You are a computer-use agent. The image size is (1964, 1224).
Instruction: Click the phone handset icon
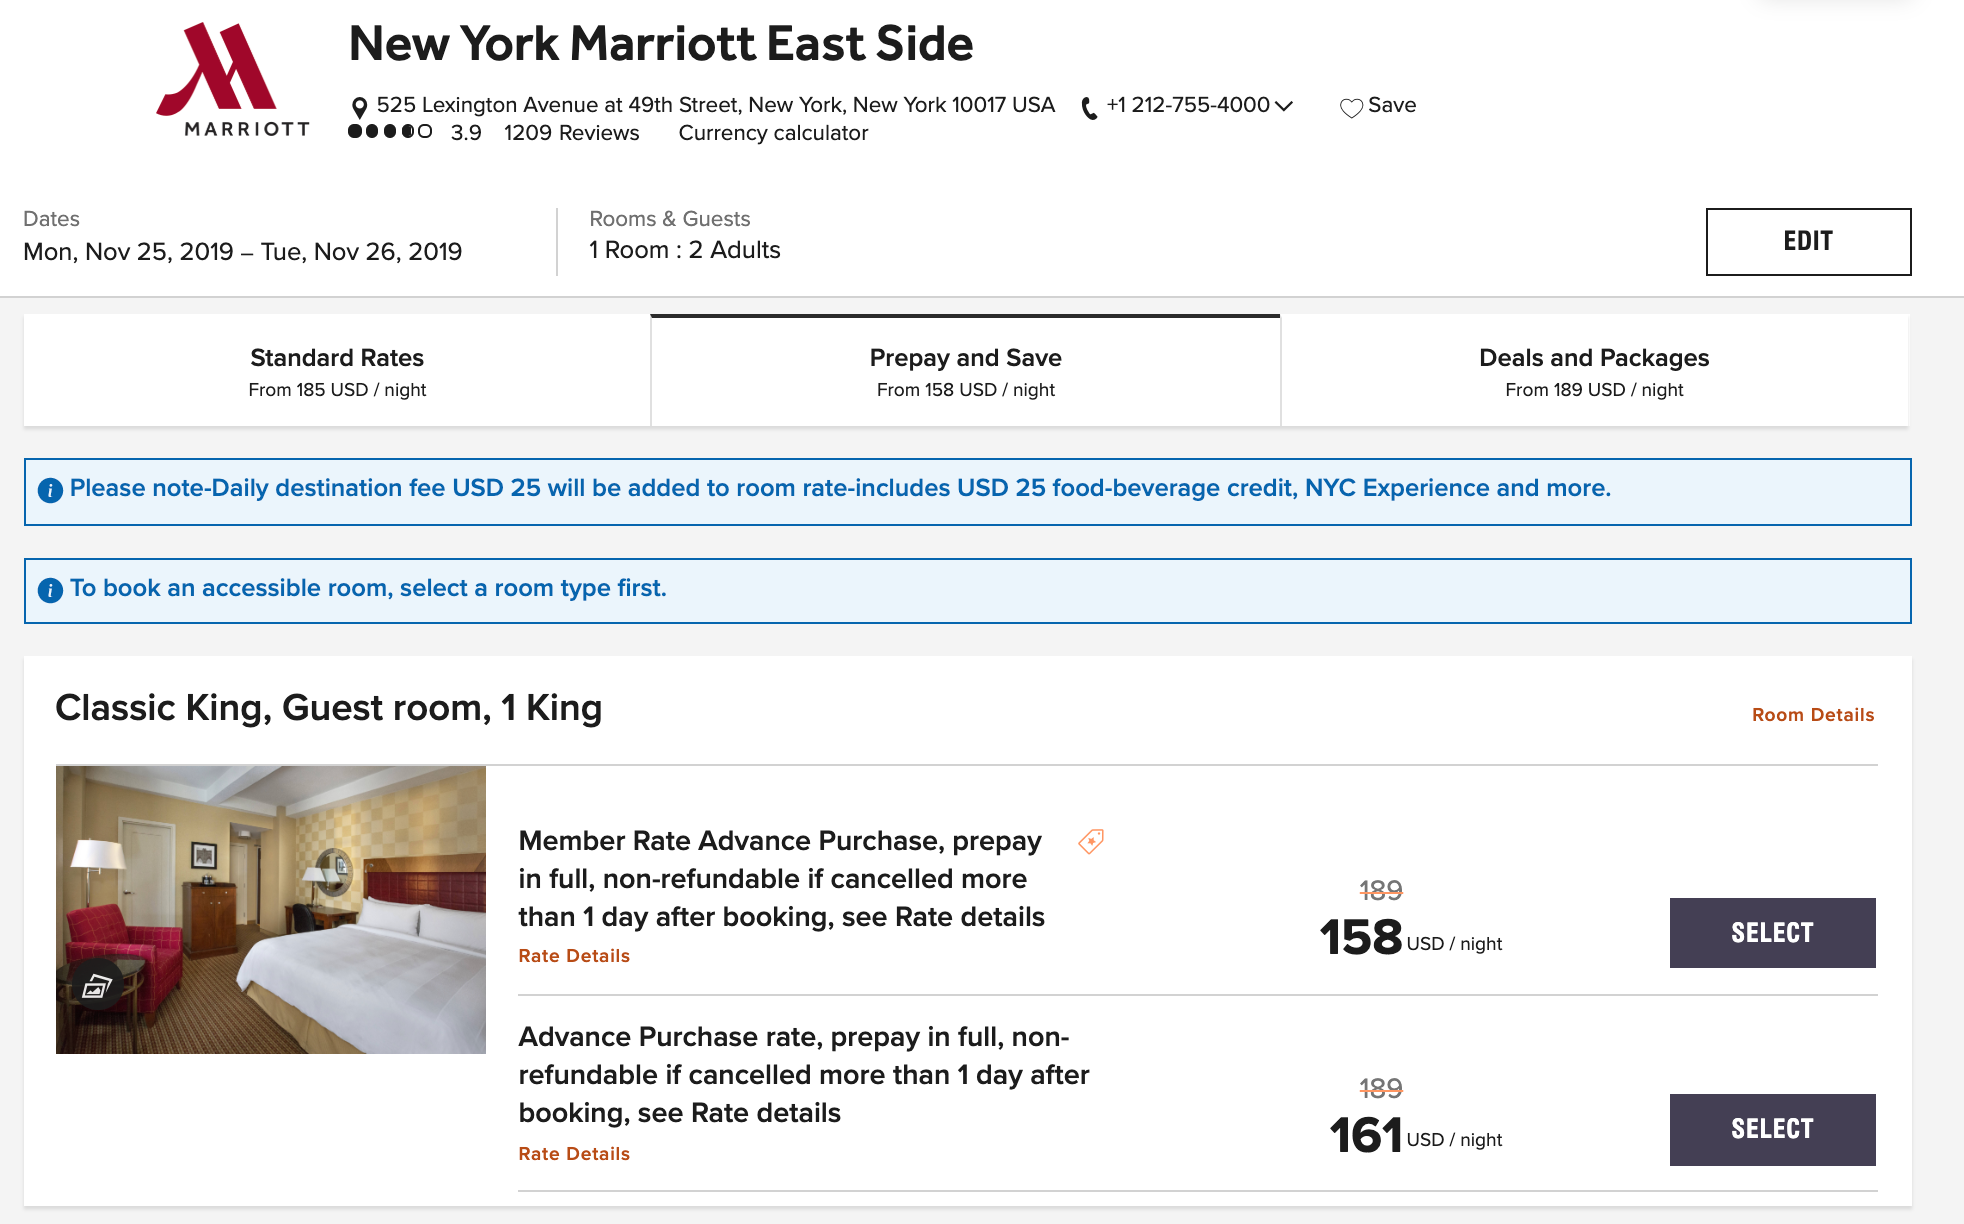pos(1089,108)
